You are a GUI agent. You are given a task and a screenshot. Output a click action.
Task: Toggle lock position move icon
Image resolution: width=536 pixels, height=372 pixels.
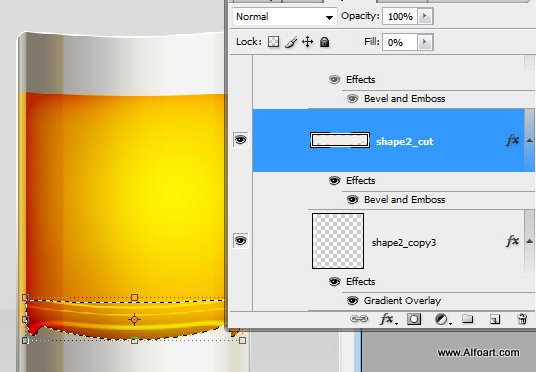[308, 42]
